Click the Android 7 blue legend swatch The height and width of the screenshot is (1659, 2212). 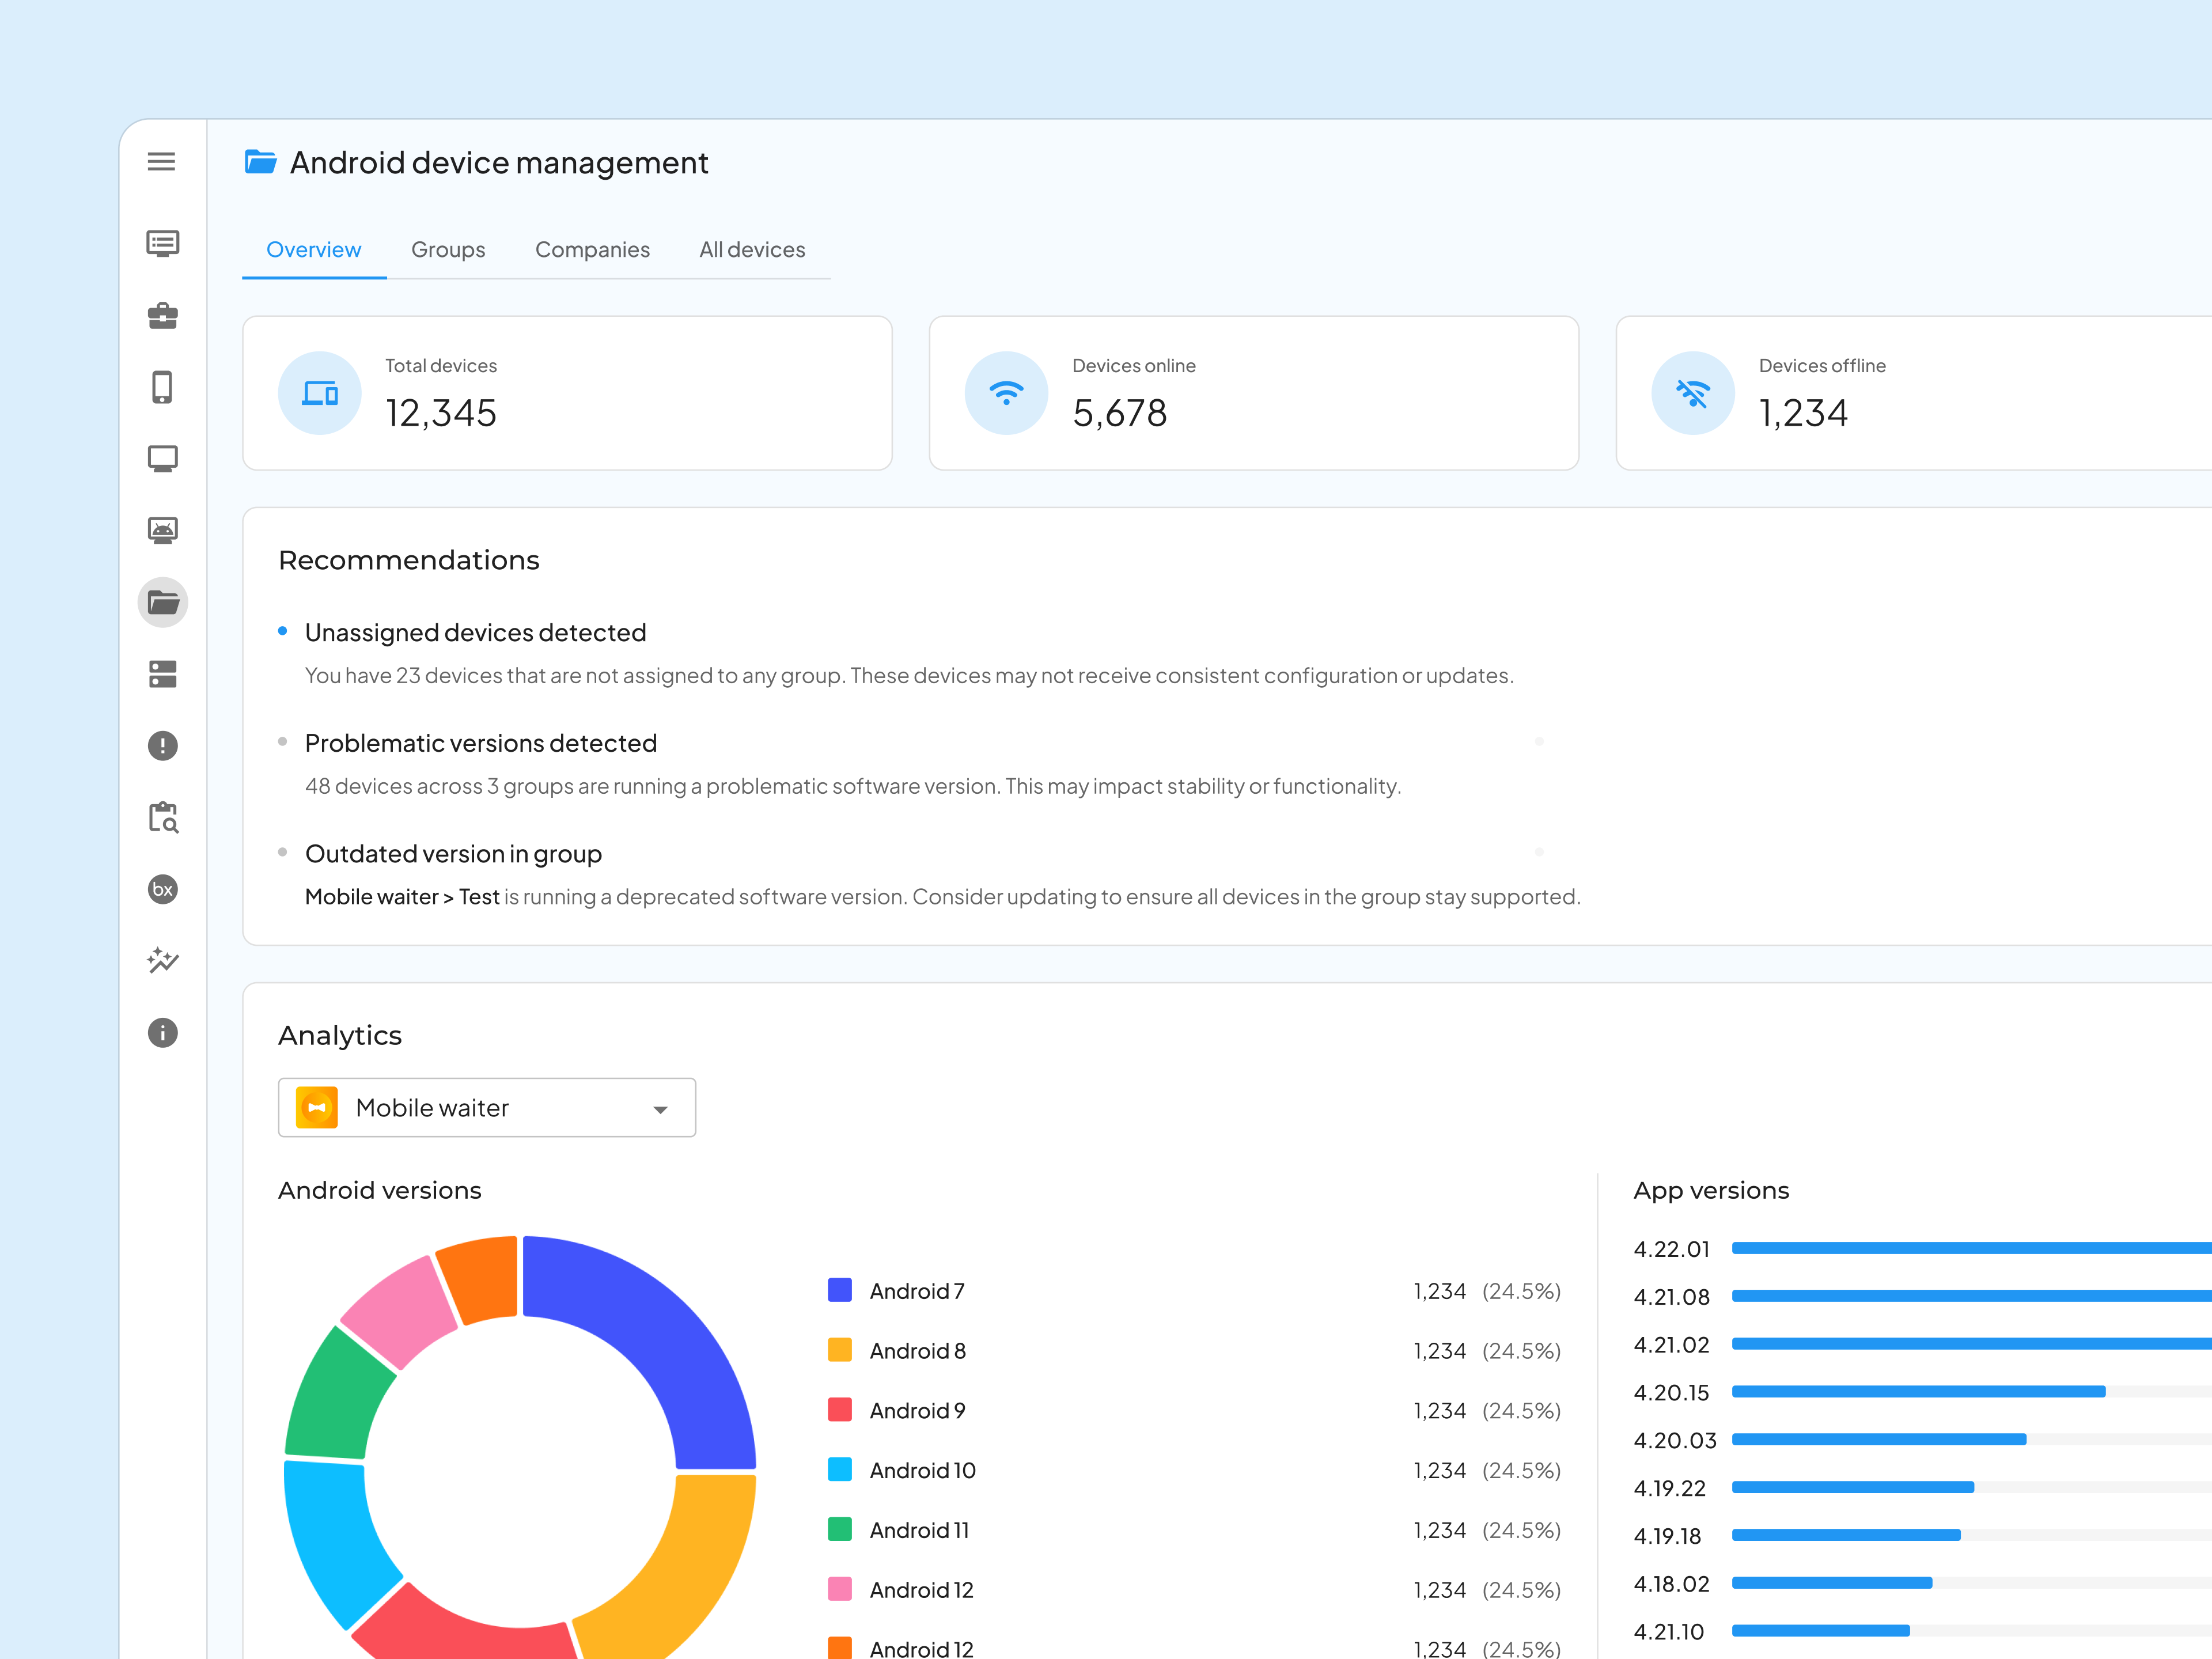(840, 1290)
